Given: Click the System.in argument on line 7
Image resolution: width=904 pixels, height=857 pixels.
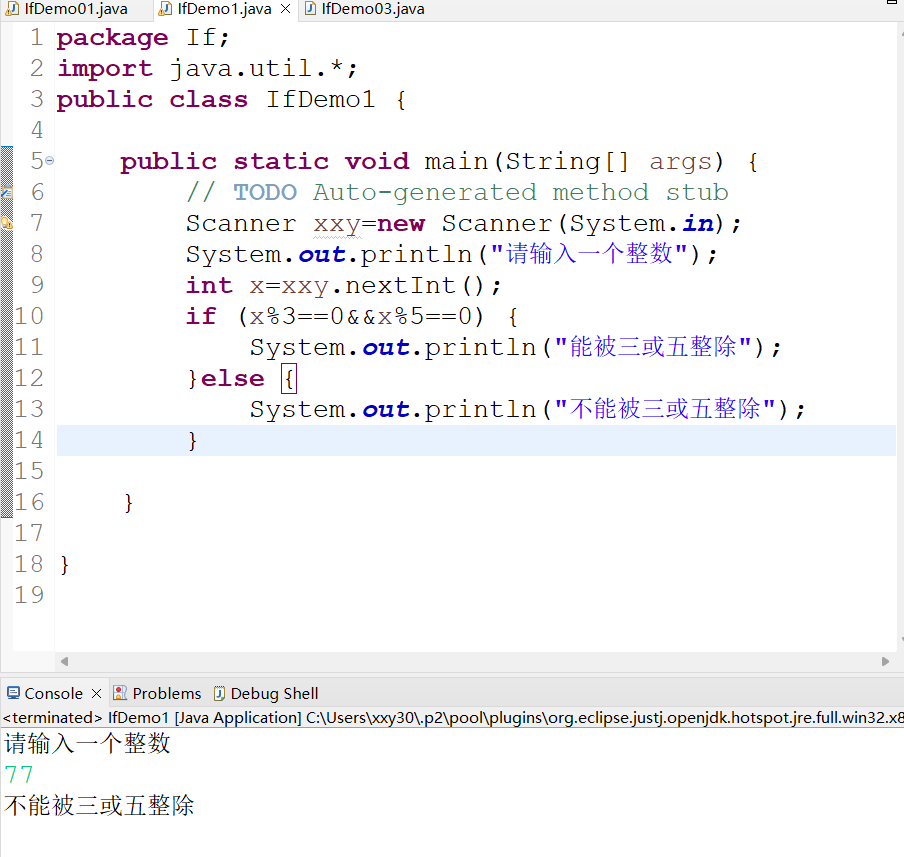Looking at the screenshot, I should pos(642,224).
